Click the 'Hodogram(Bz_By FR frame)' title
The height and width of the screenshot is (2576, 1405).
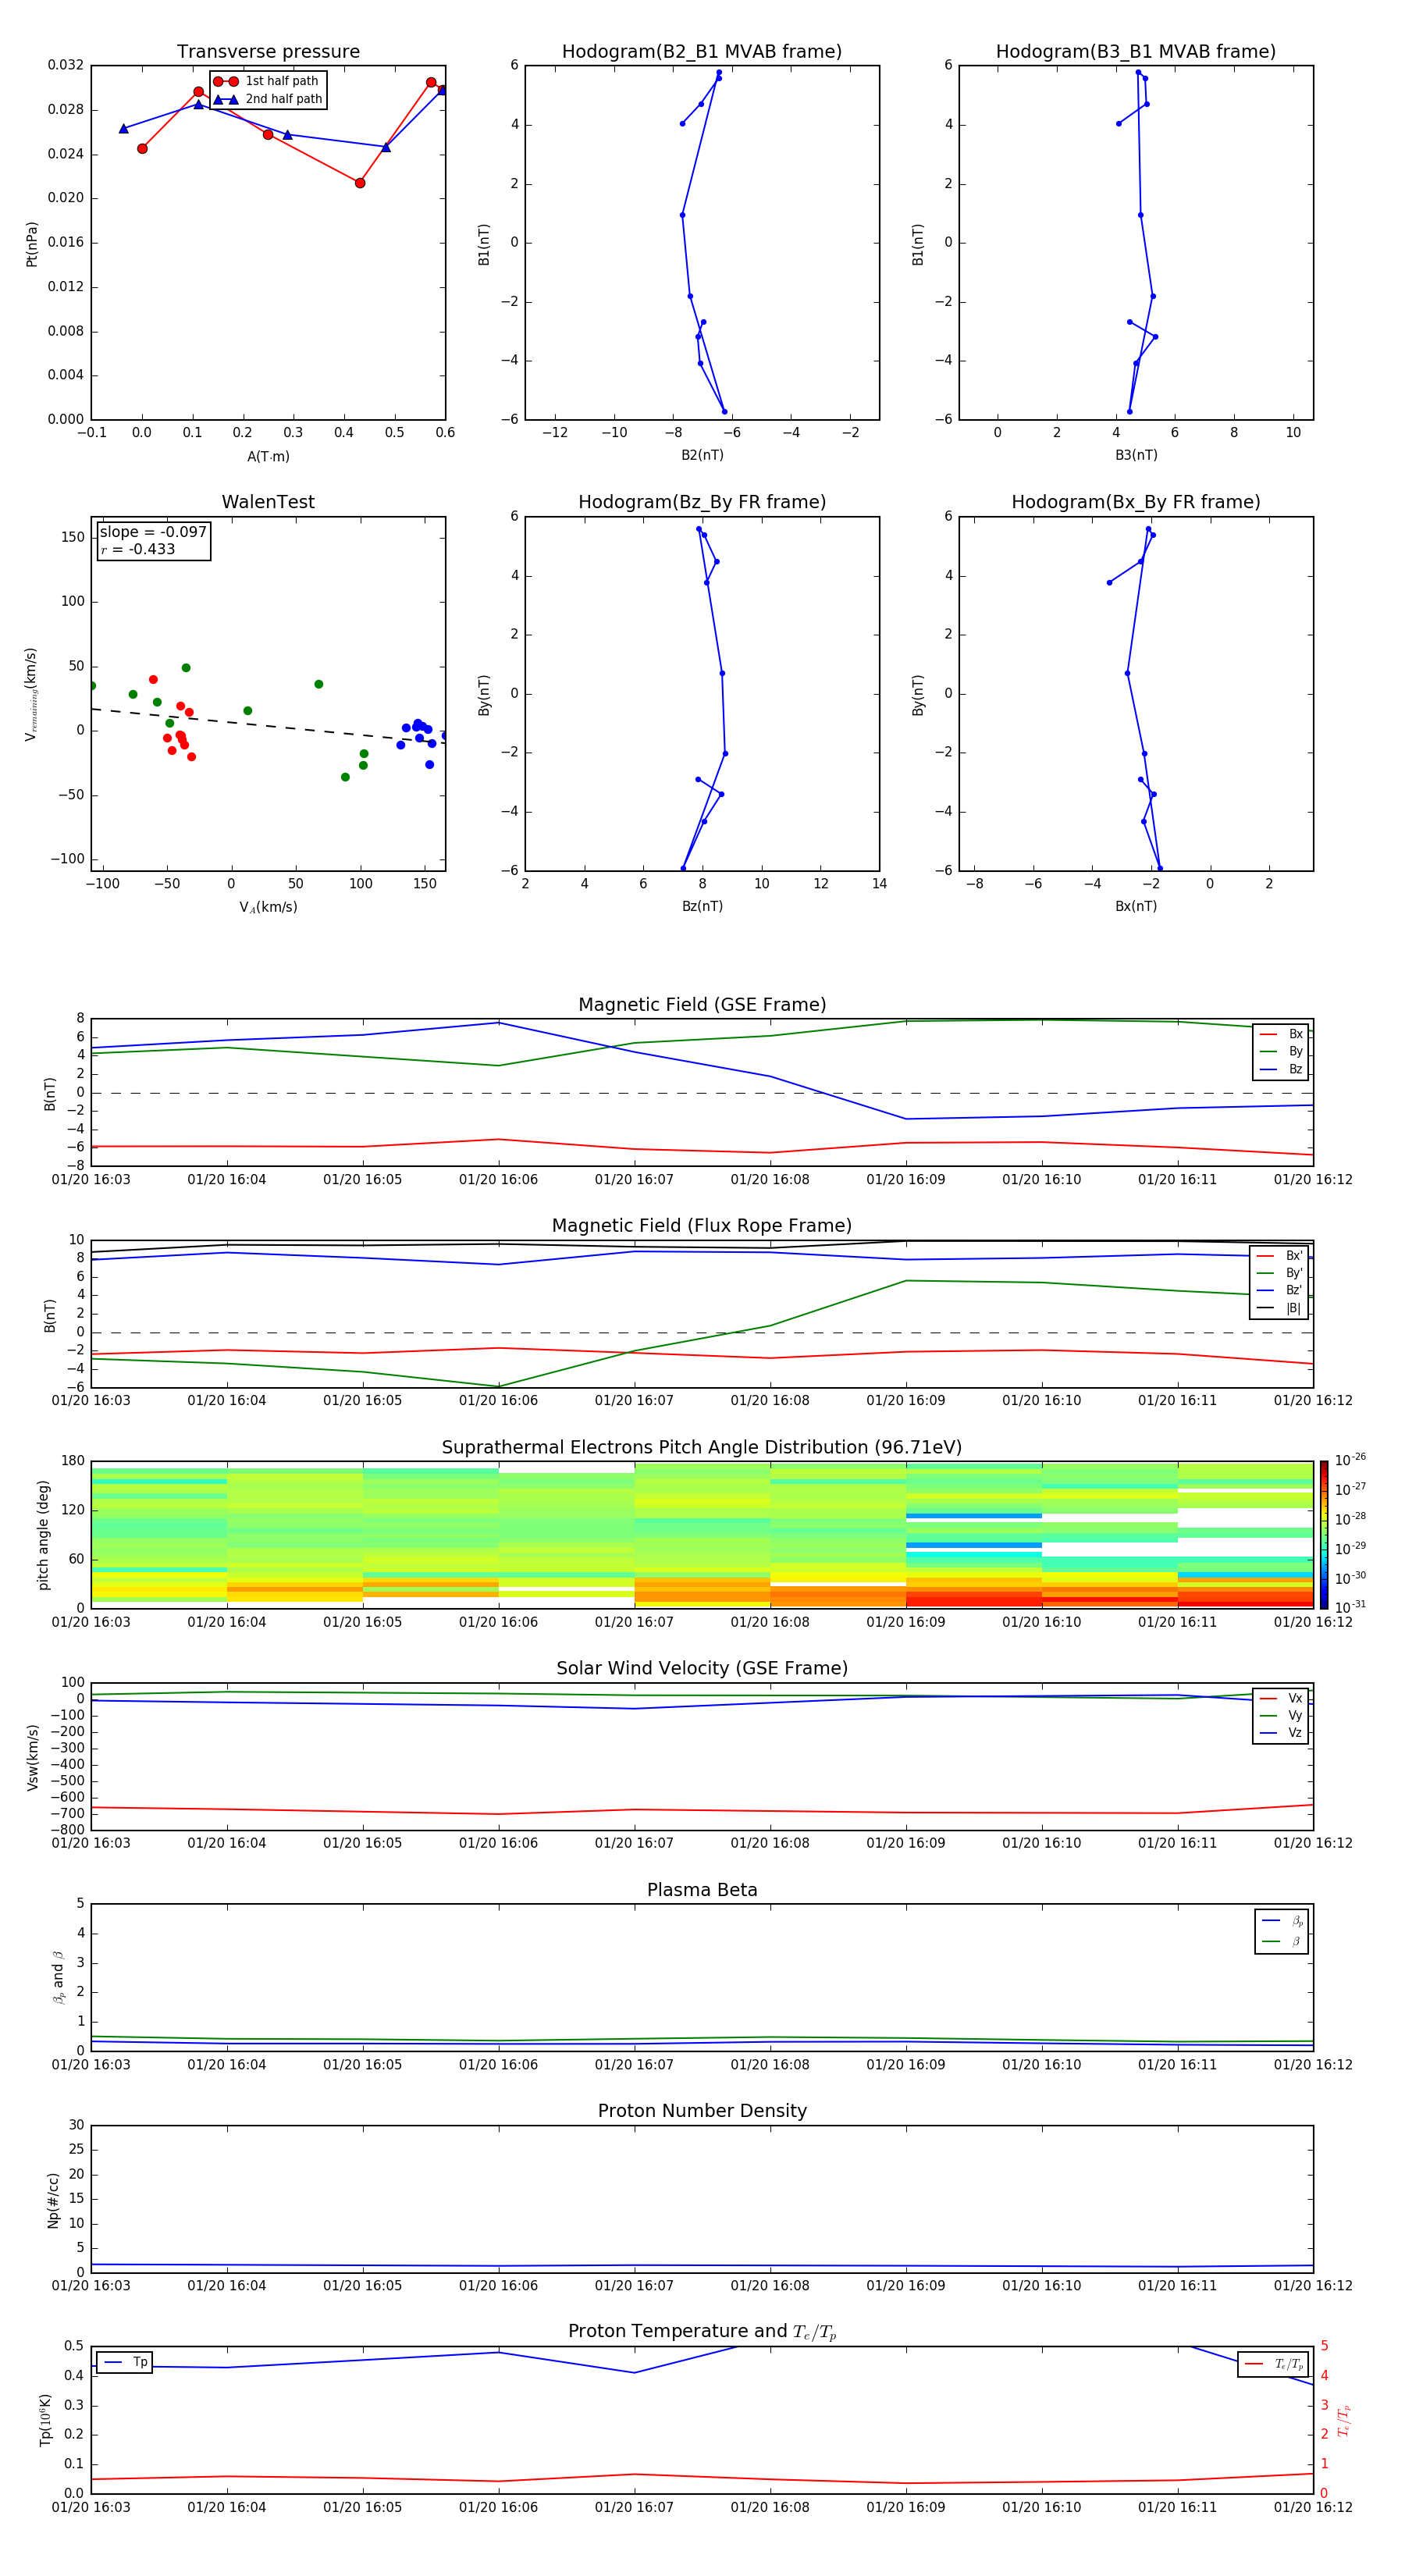[x=702, y=502]
